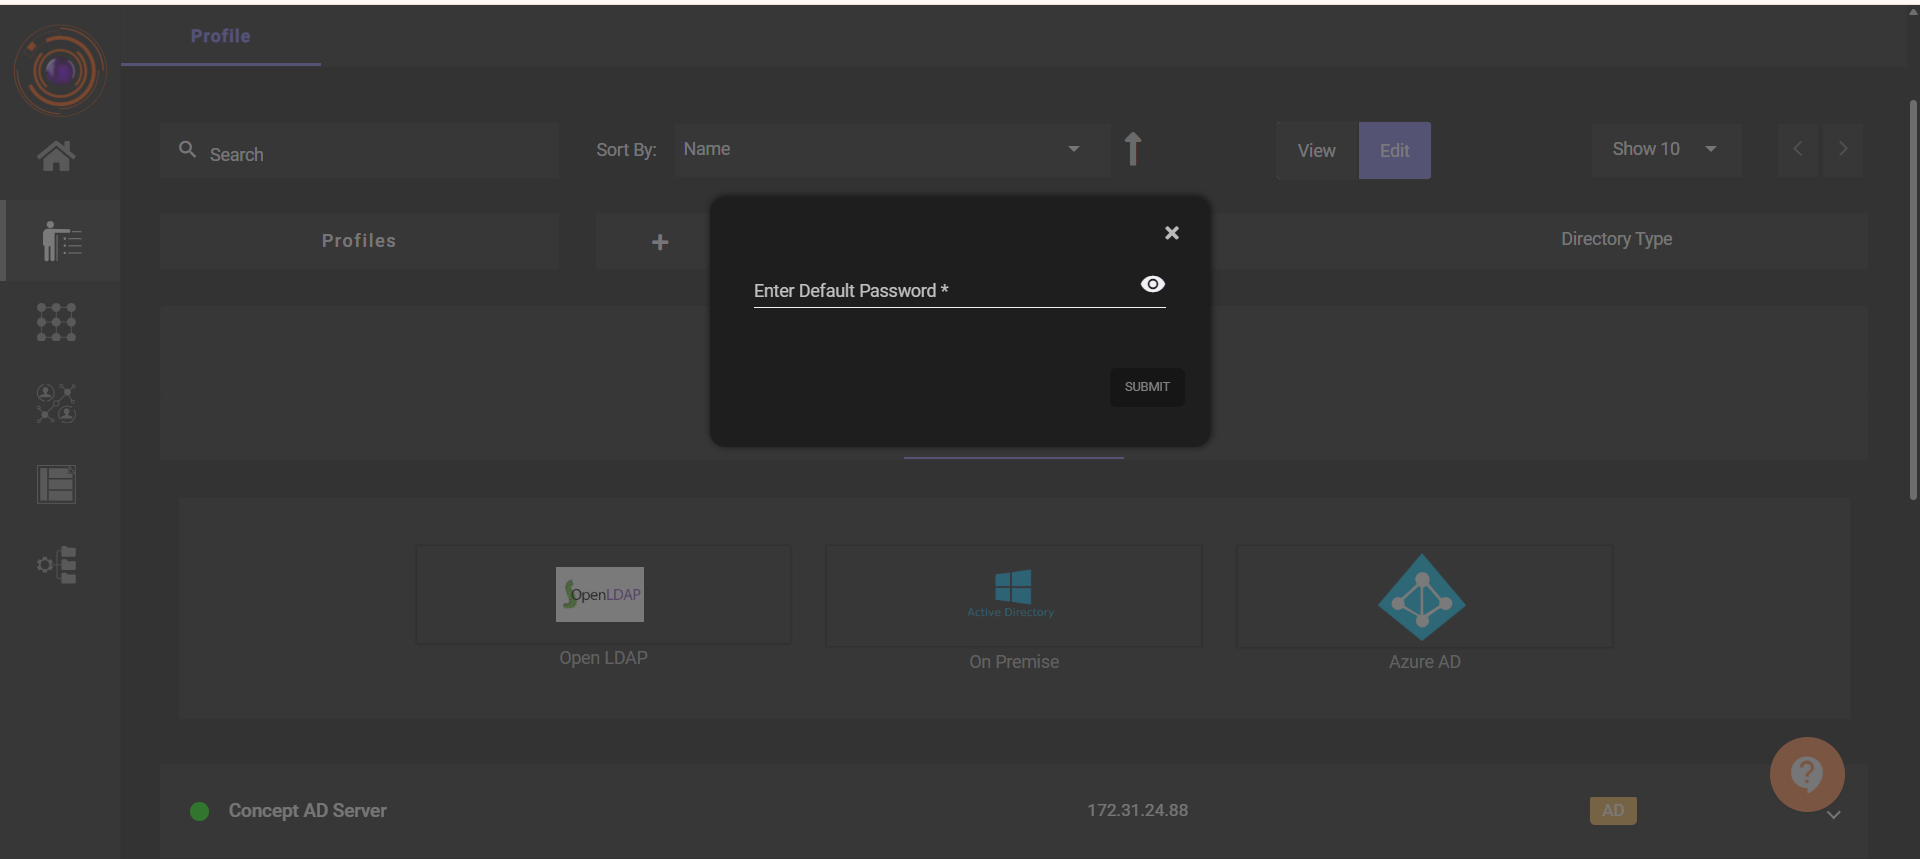Select the Active Directory On Premise tile

click(x=1013, y=595)
